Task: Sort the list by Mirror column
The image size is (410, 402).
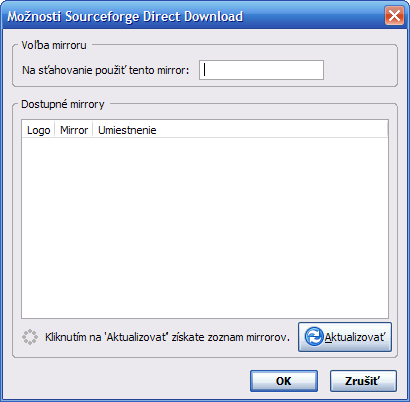Action: tap(74, 130)
